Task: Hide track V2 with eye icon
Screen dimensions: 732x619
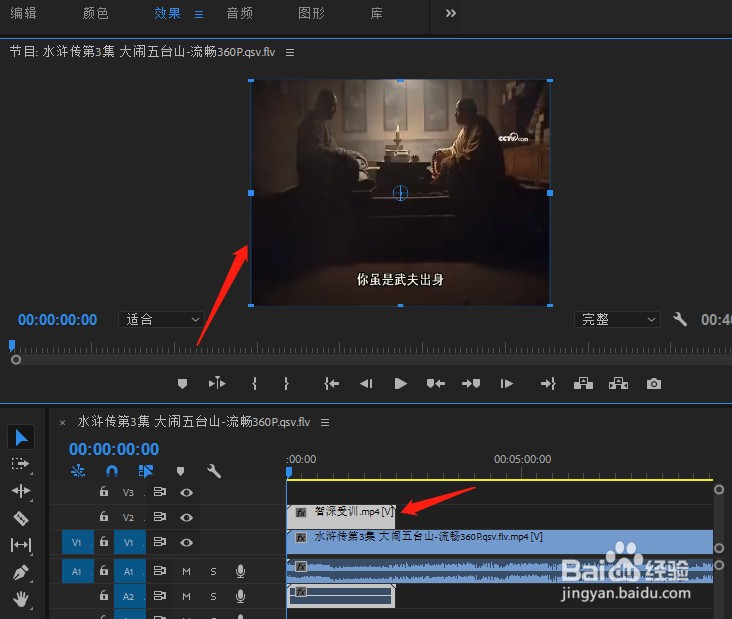Action: point(186,517)
